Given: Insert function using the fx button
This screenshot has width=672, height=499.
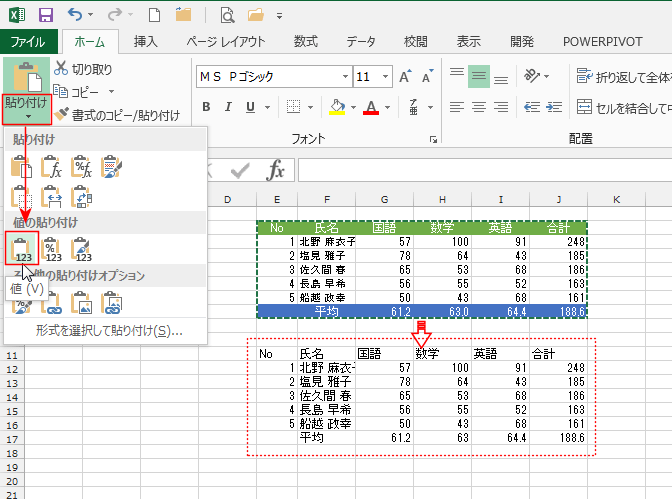Looking at the screenshot, I should tap(275, 170).
